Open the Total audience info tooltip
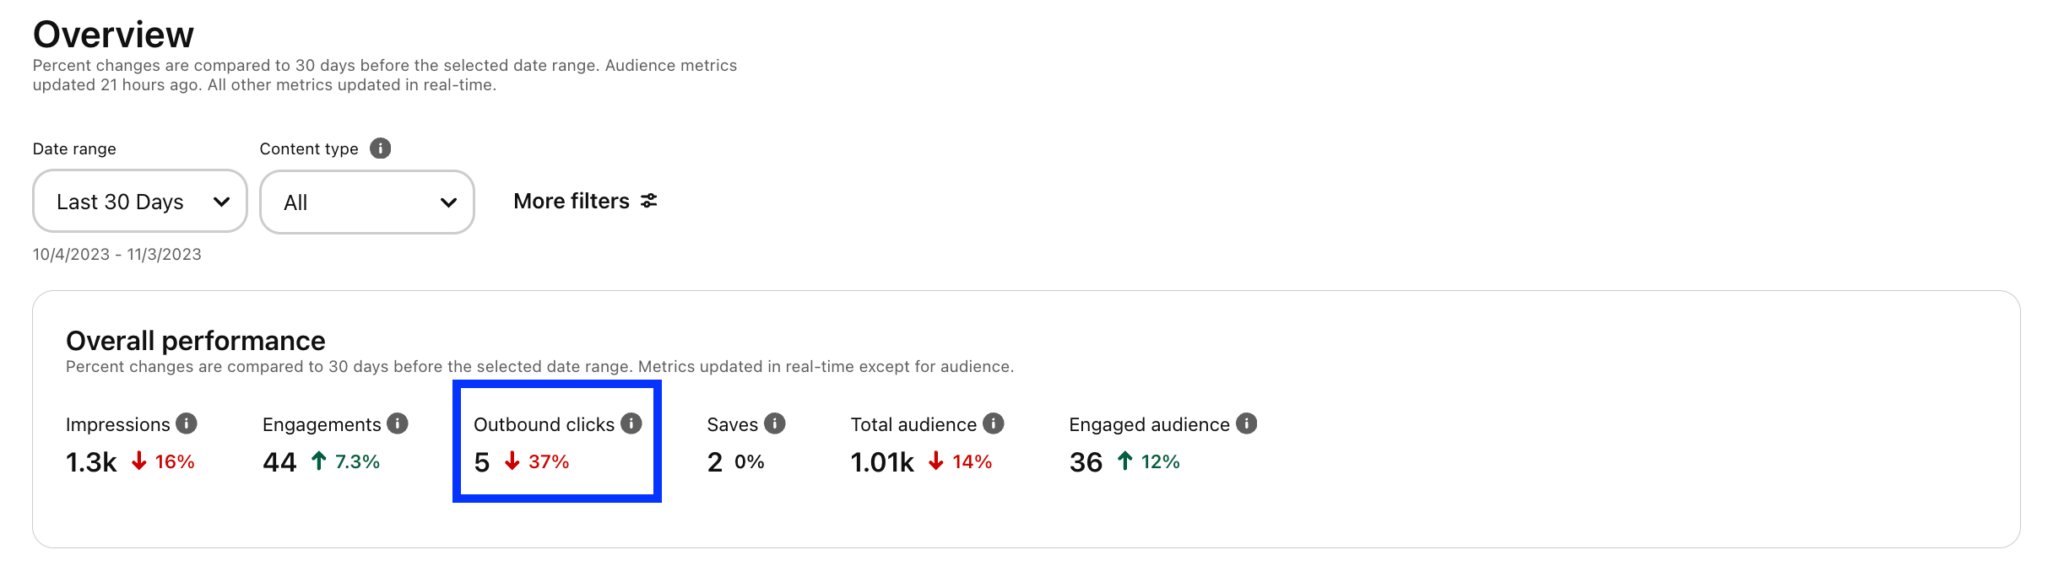Image resolution: width=2048 pixels, height=577 pixels. pyautogui.click(x=993, y=423)
